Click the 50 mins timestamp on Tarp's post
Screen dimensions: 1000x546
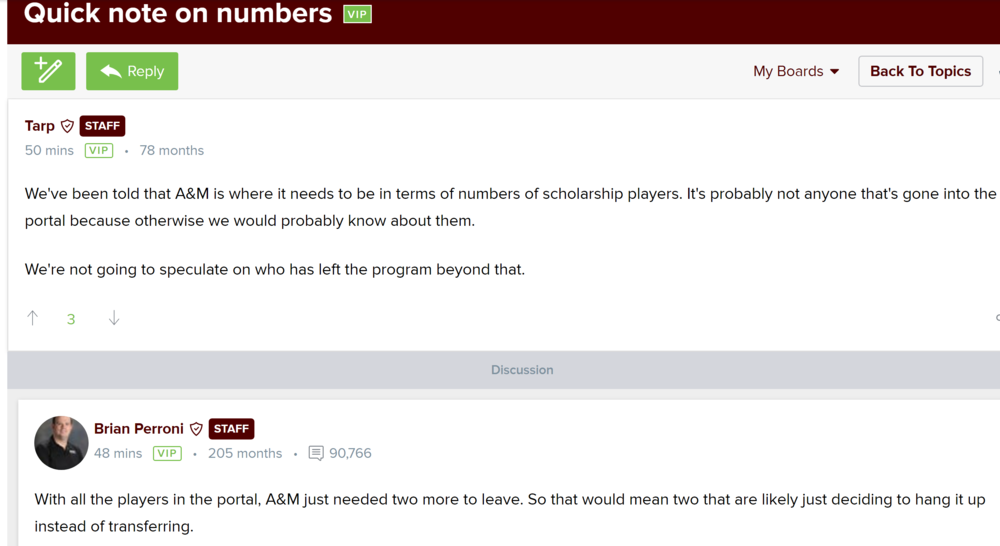tap(49, 150)
